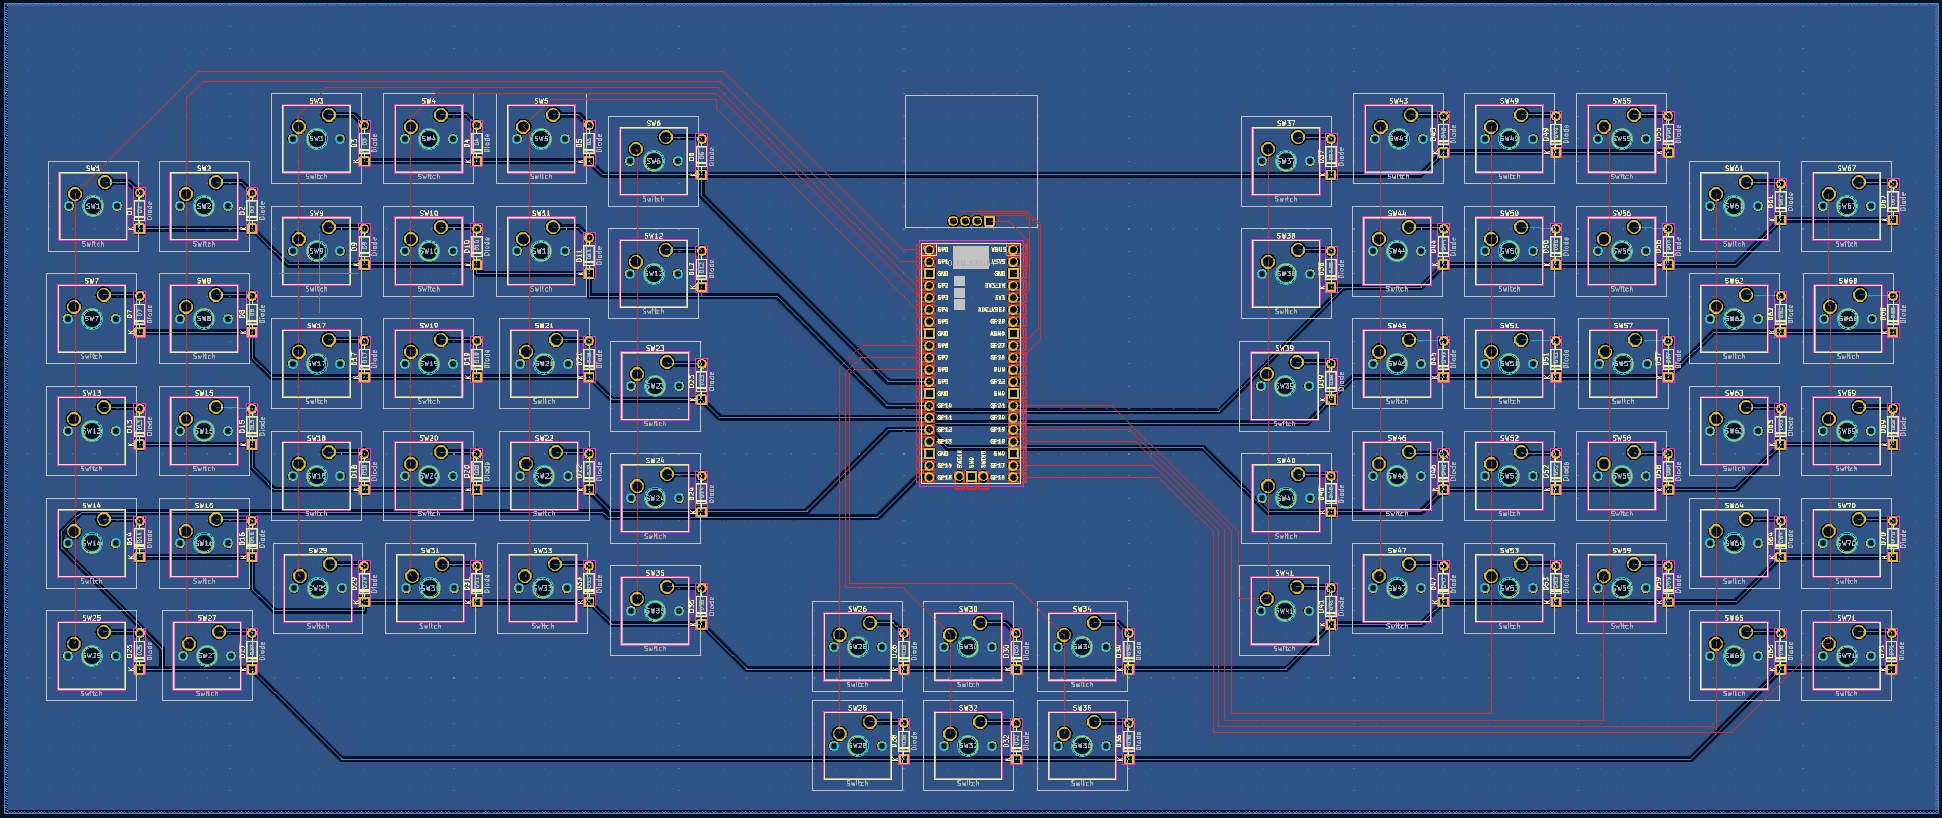
Task: Select the SW65 switch footprint
Action: pyautogui.click(x=1734, y=656)
